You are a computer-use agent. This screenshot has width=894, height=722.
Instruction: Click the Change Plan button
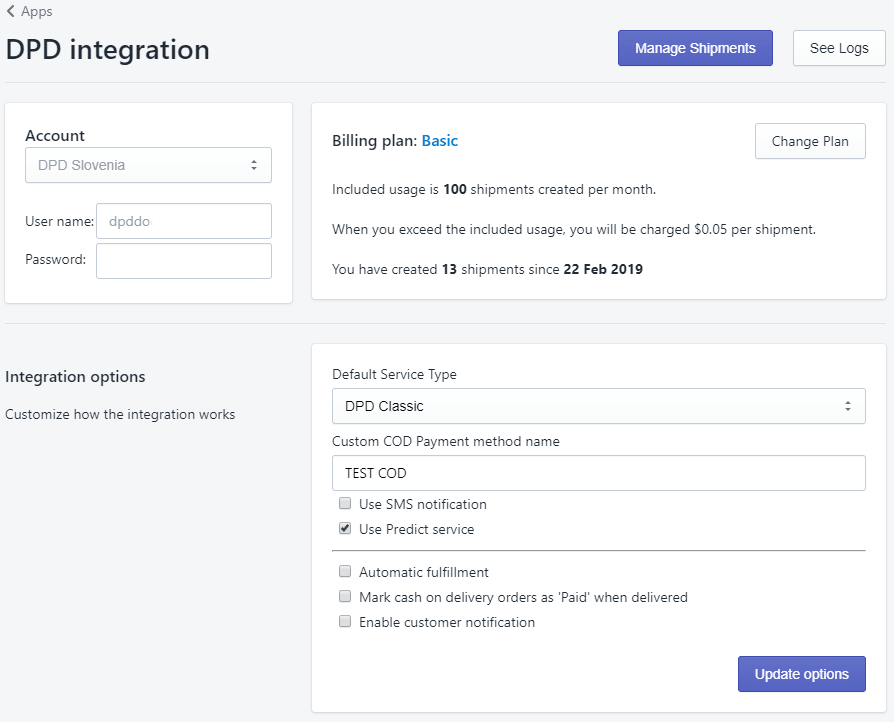(810, 141)
